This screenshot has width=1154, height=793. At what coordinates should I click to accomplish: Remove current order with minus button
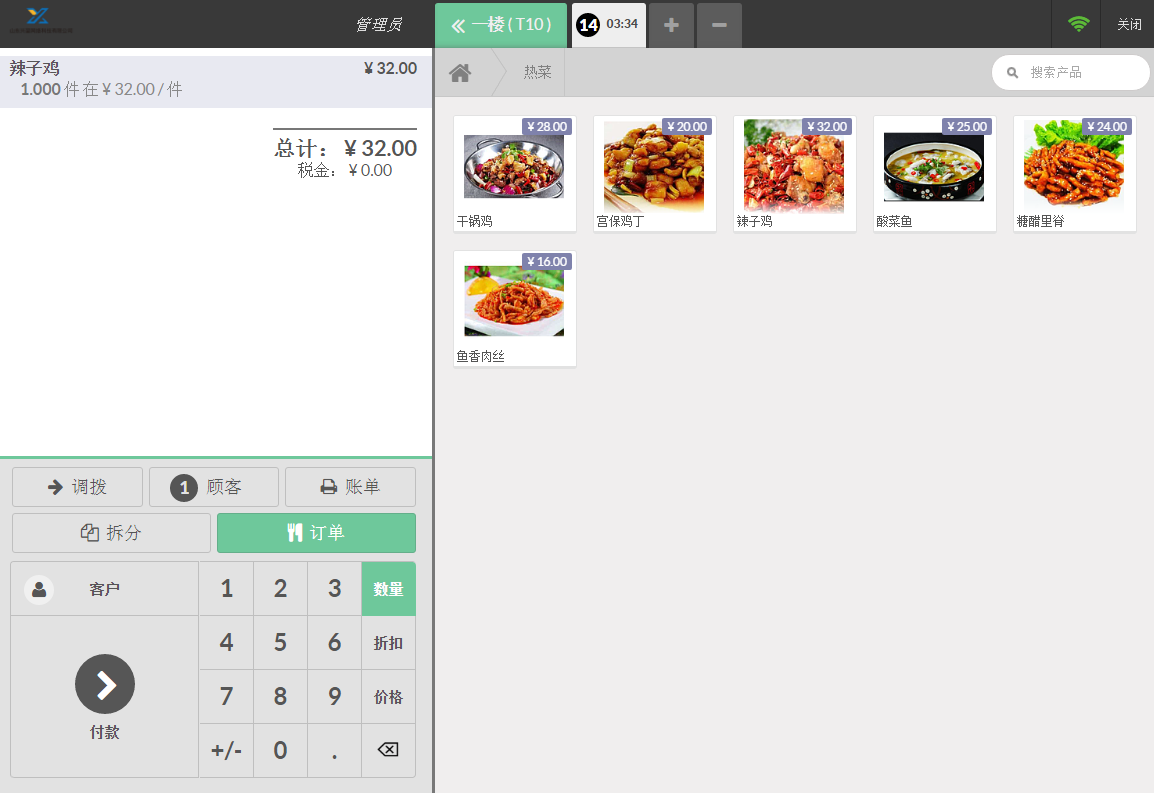click(x=719, y=25)
